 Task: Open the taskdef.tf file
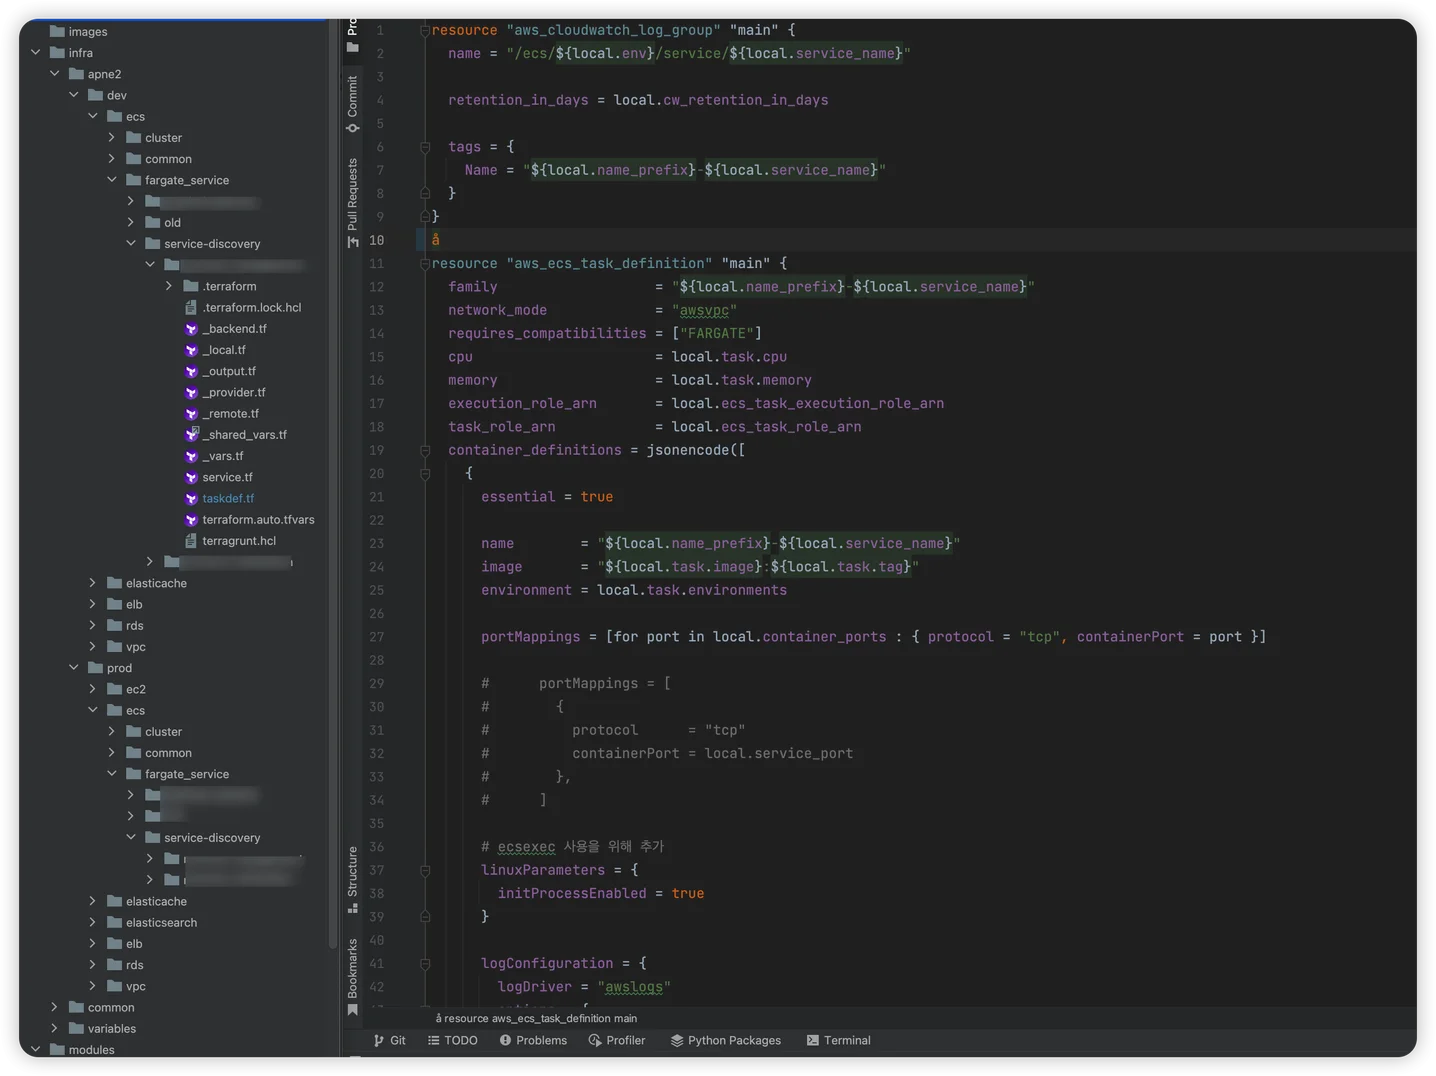click(228, 498)
